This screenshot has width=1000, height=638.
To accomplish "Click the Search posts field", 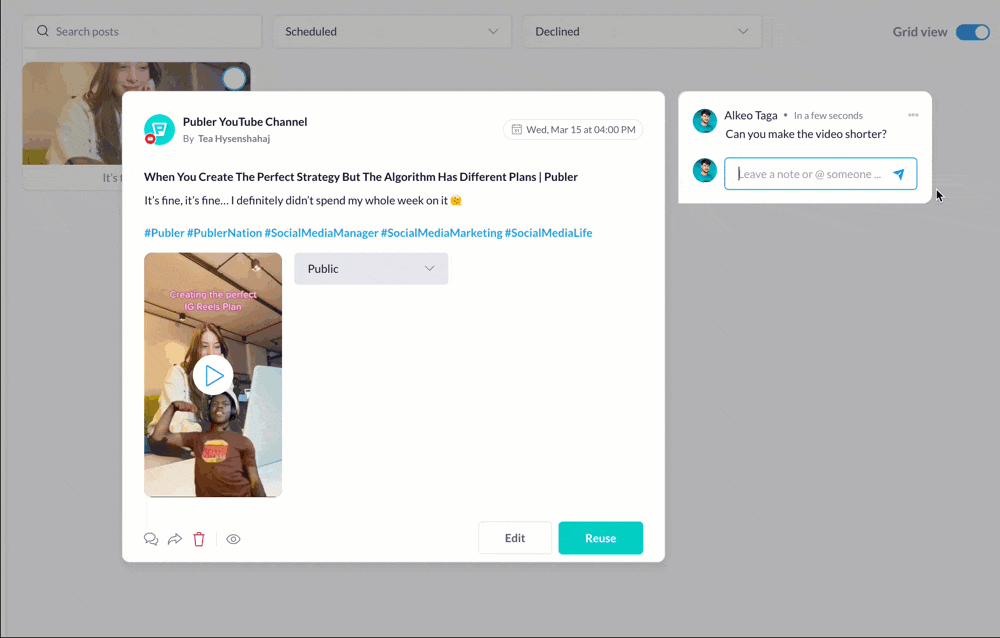I will (142, 31).
